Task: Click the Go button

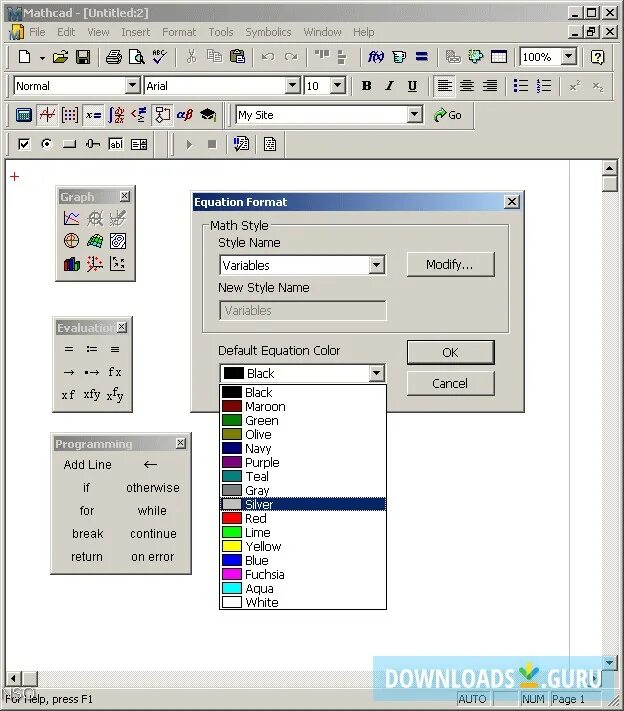Action: [x=448, y=115]
